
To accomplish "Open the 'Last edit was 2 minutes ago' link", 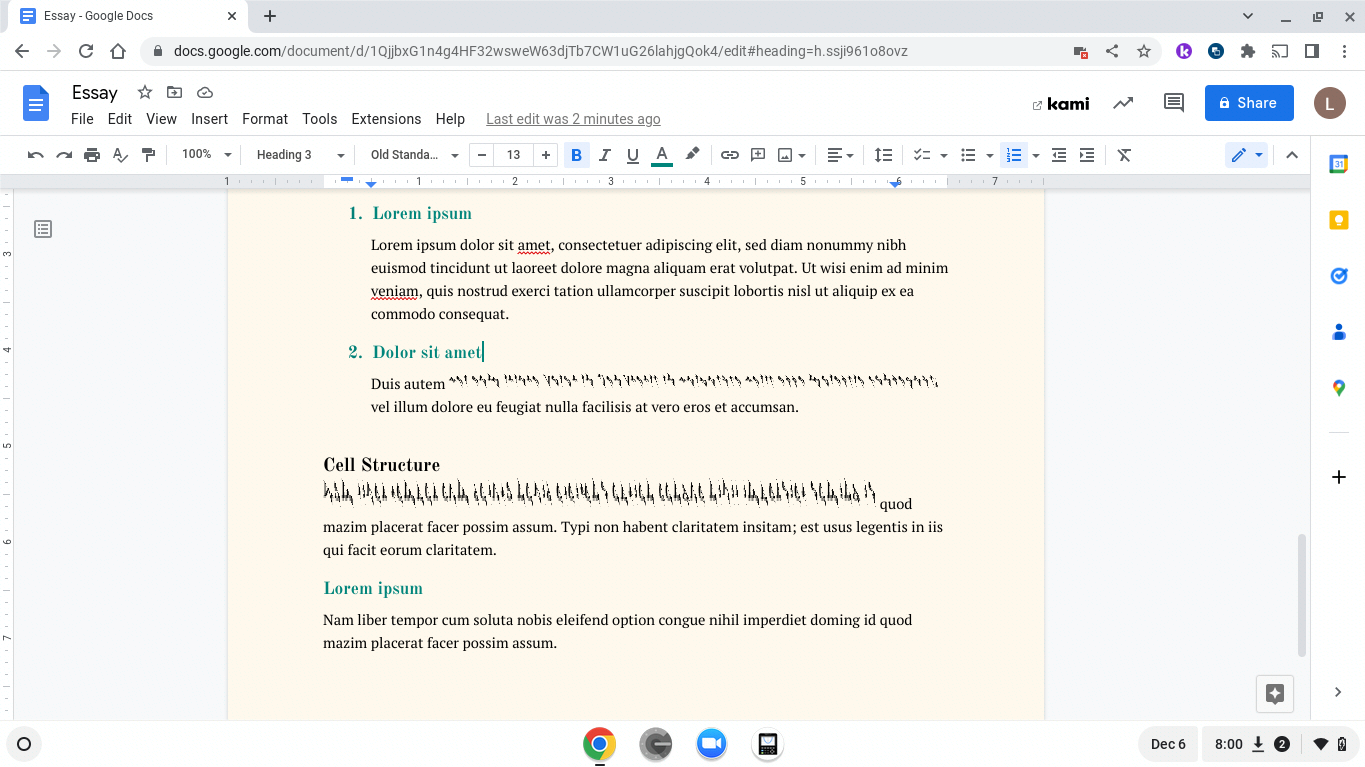I will (573, 119).
